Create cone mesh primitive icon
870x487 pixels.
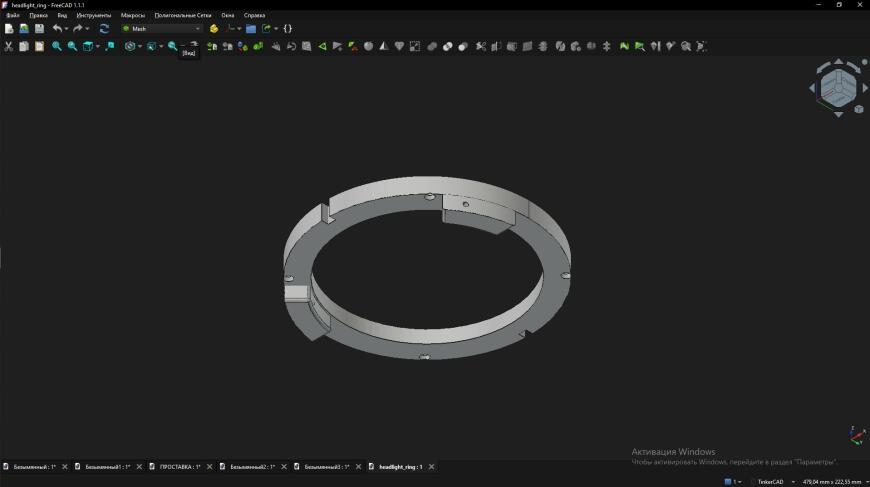(x=384, y=46)
